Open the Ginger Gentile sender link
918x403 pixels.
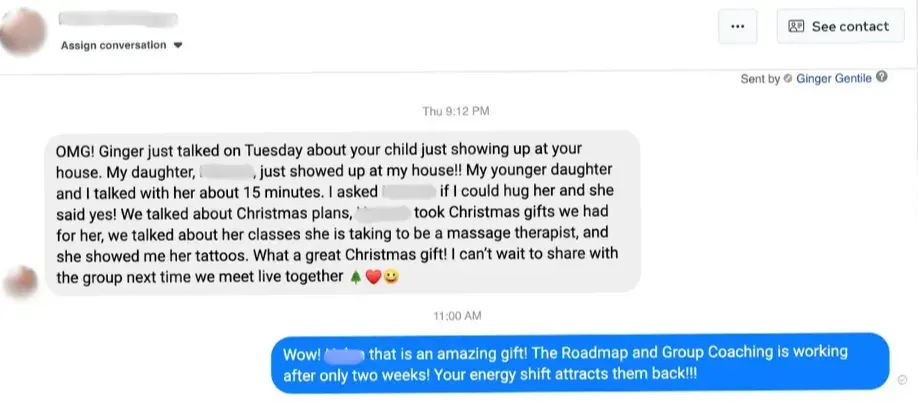coord(834,78)
